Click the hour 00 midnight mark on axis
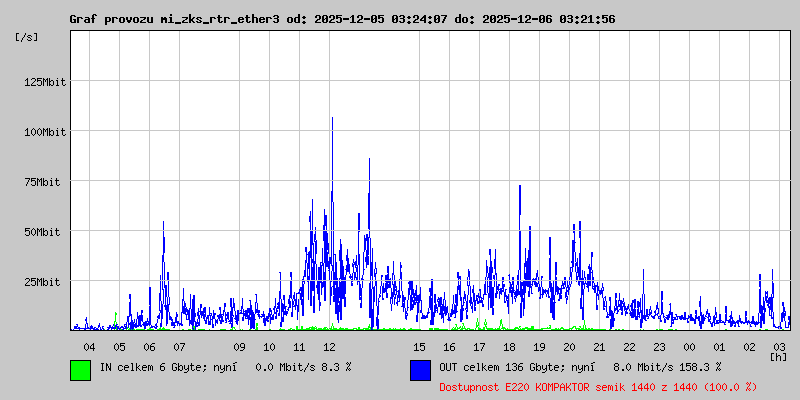Image resolution: width=800 pixels, height=400 pixels. [x=689, y=346]
